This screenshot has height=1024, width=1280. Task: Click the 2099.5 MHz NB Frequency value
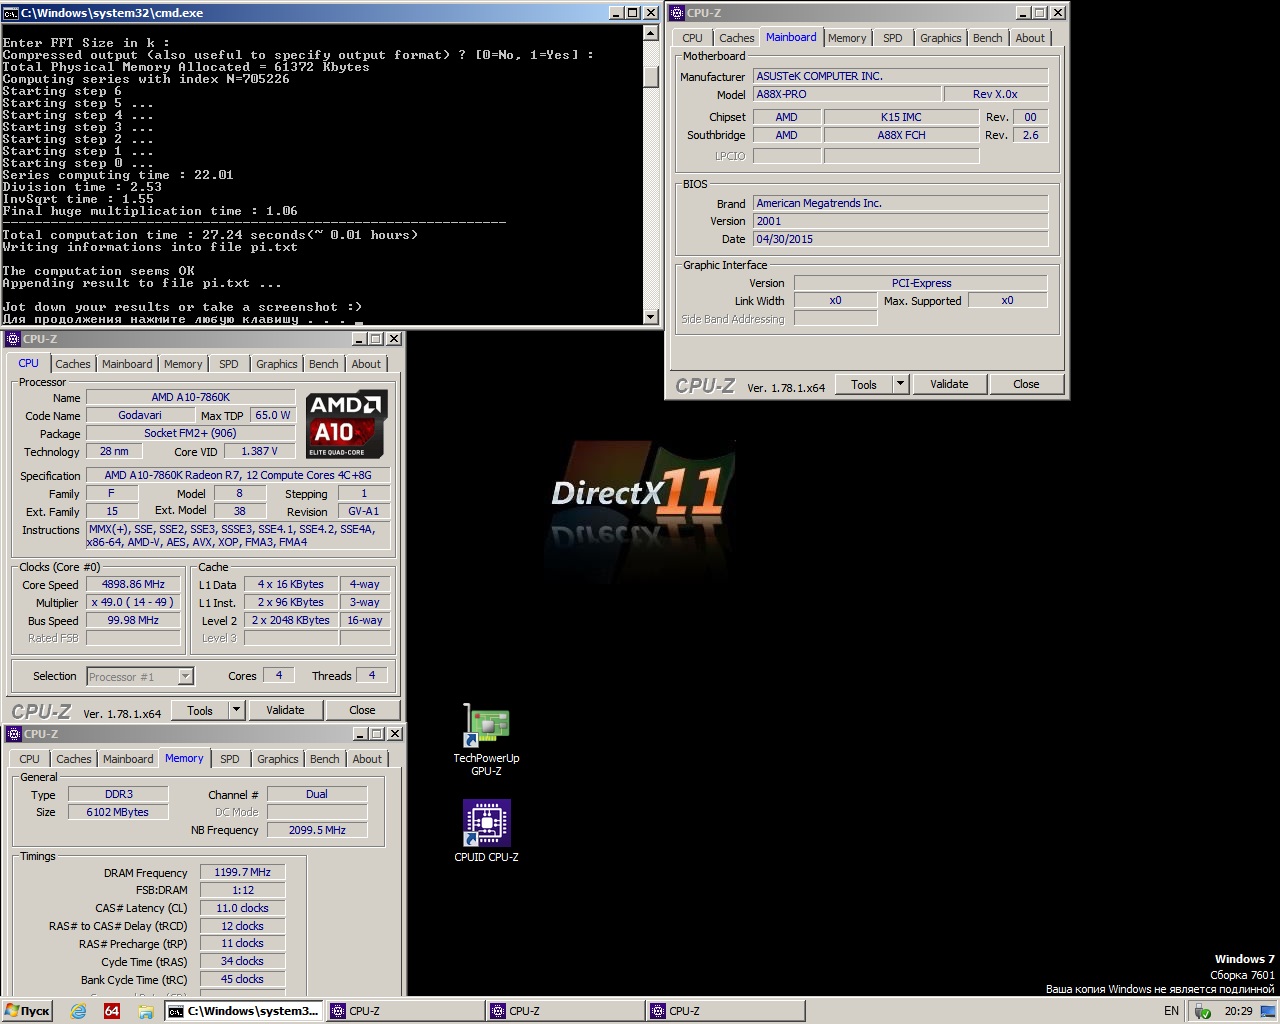pos(317,830)
